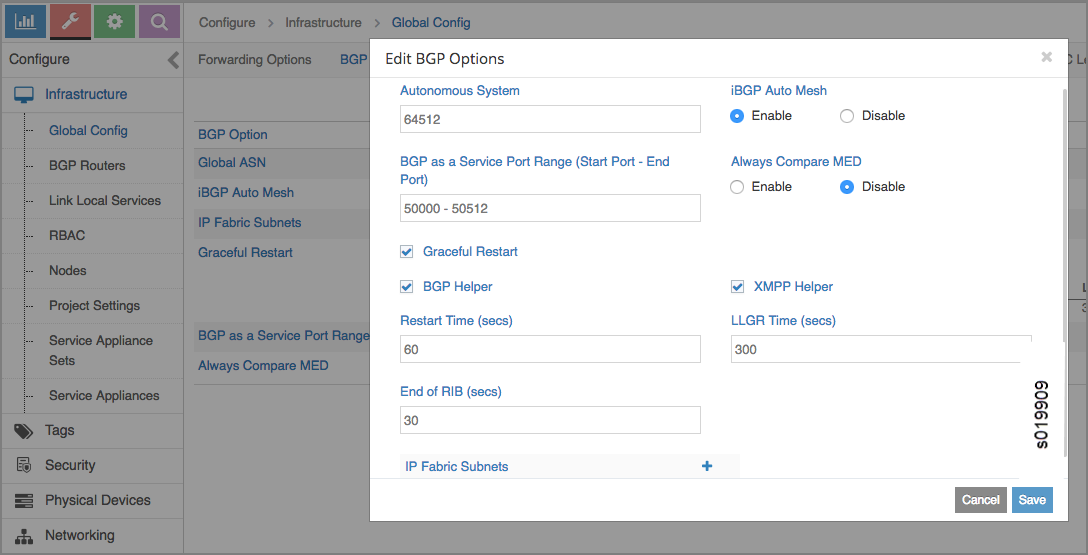This screenshot has width=1088, height=555.
Task: Click the Cancel button
Action: coord(980,500)
